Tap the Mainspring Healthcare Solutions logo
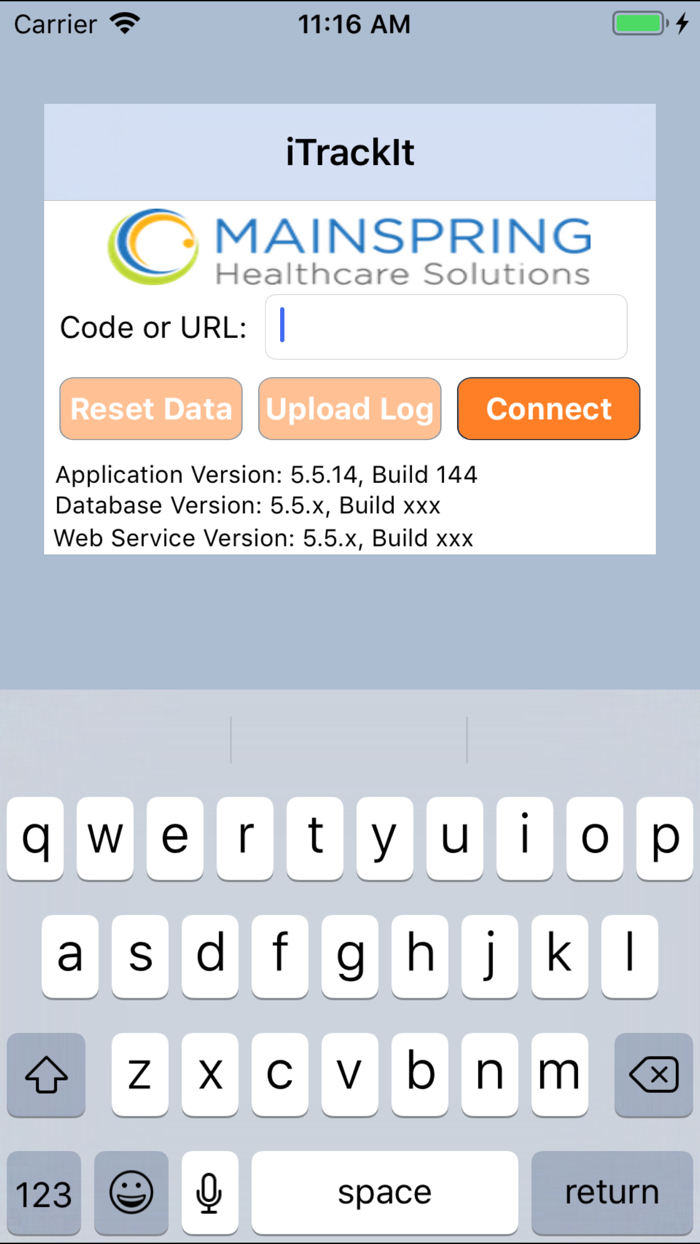 [350, 247]
